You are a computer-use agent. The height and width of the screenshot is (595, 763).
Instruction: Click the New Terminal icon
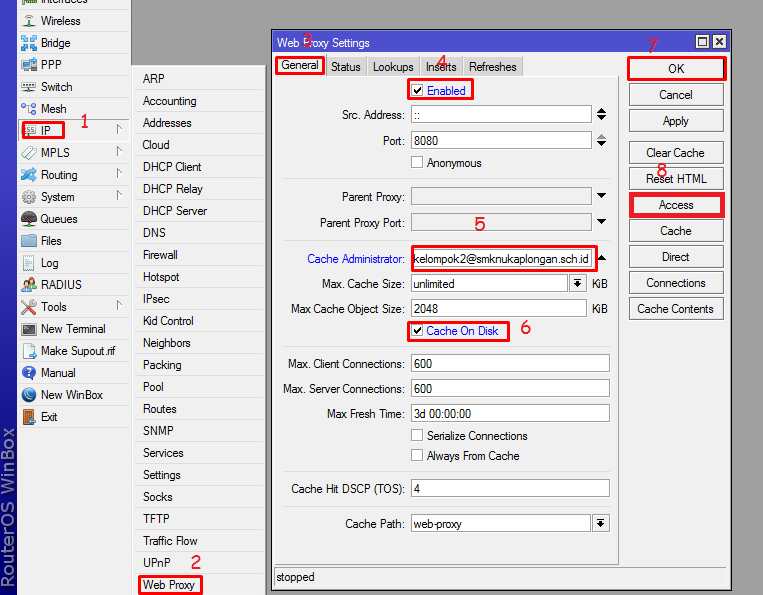[x=29, y=329]
